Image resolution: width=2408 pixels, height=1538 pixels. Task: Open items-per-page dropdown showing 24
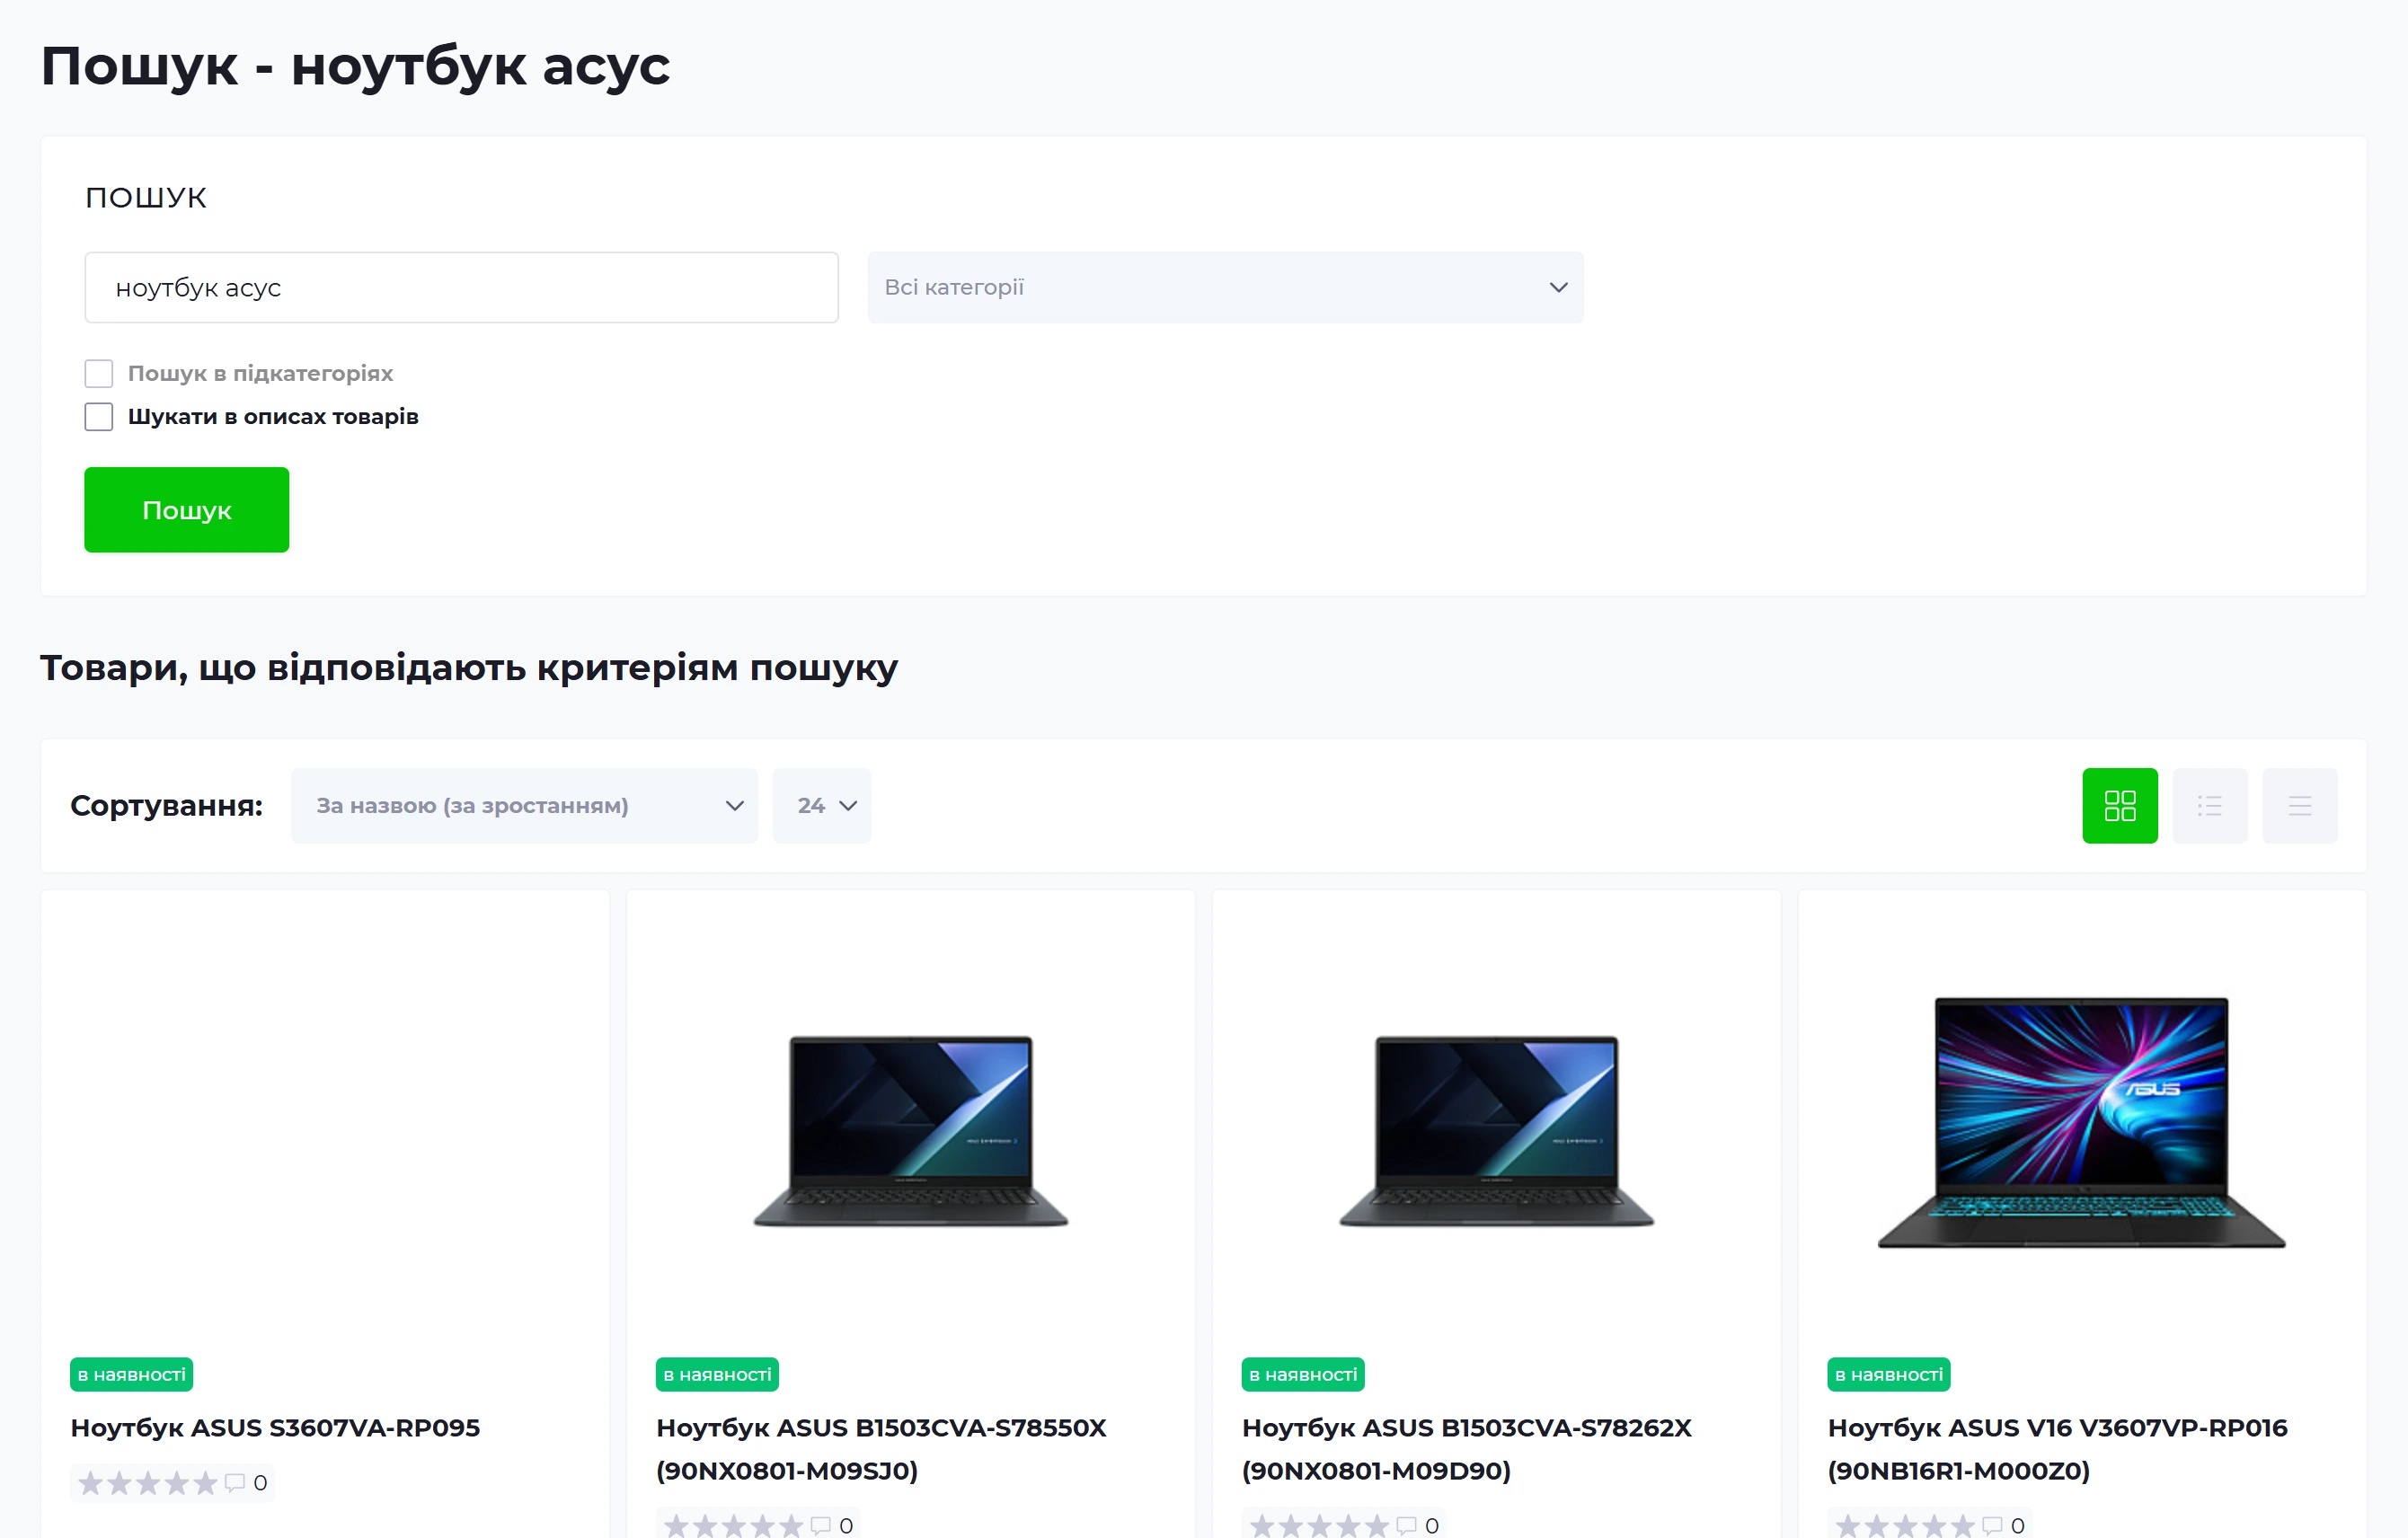[822, 805]
